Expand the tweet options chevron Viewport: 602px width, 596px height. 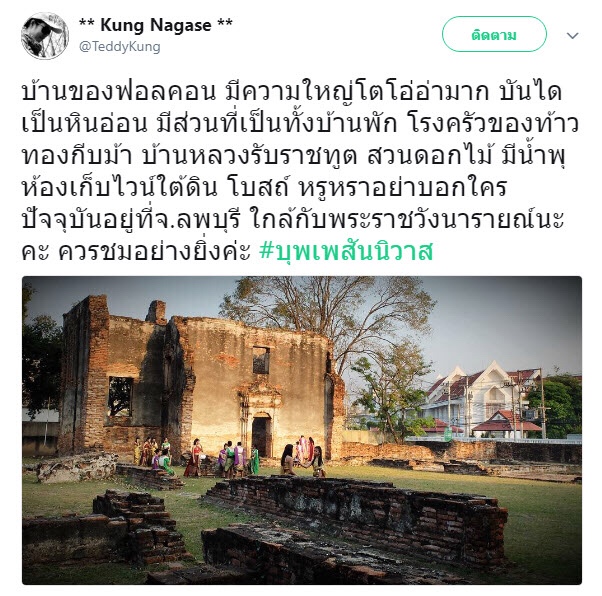tap(572, 36)
